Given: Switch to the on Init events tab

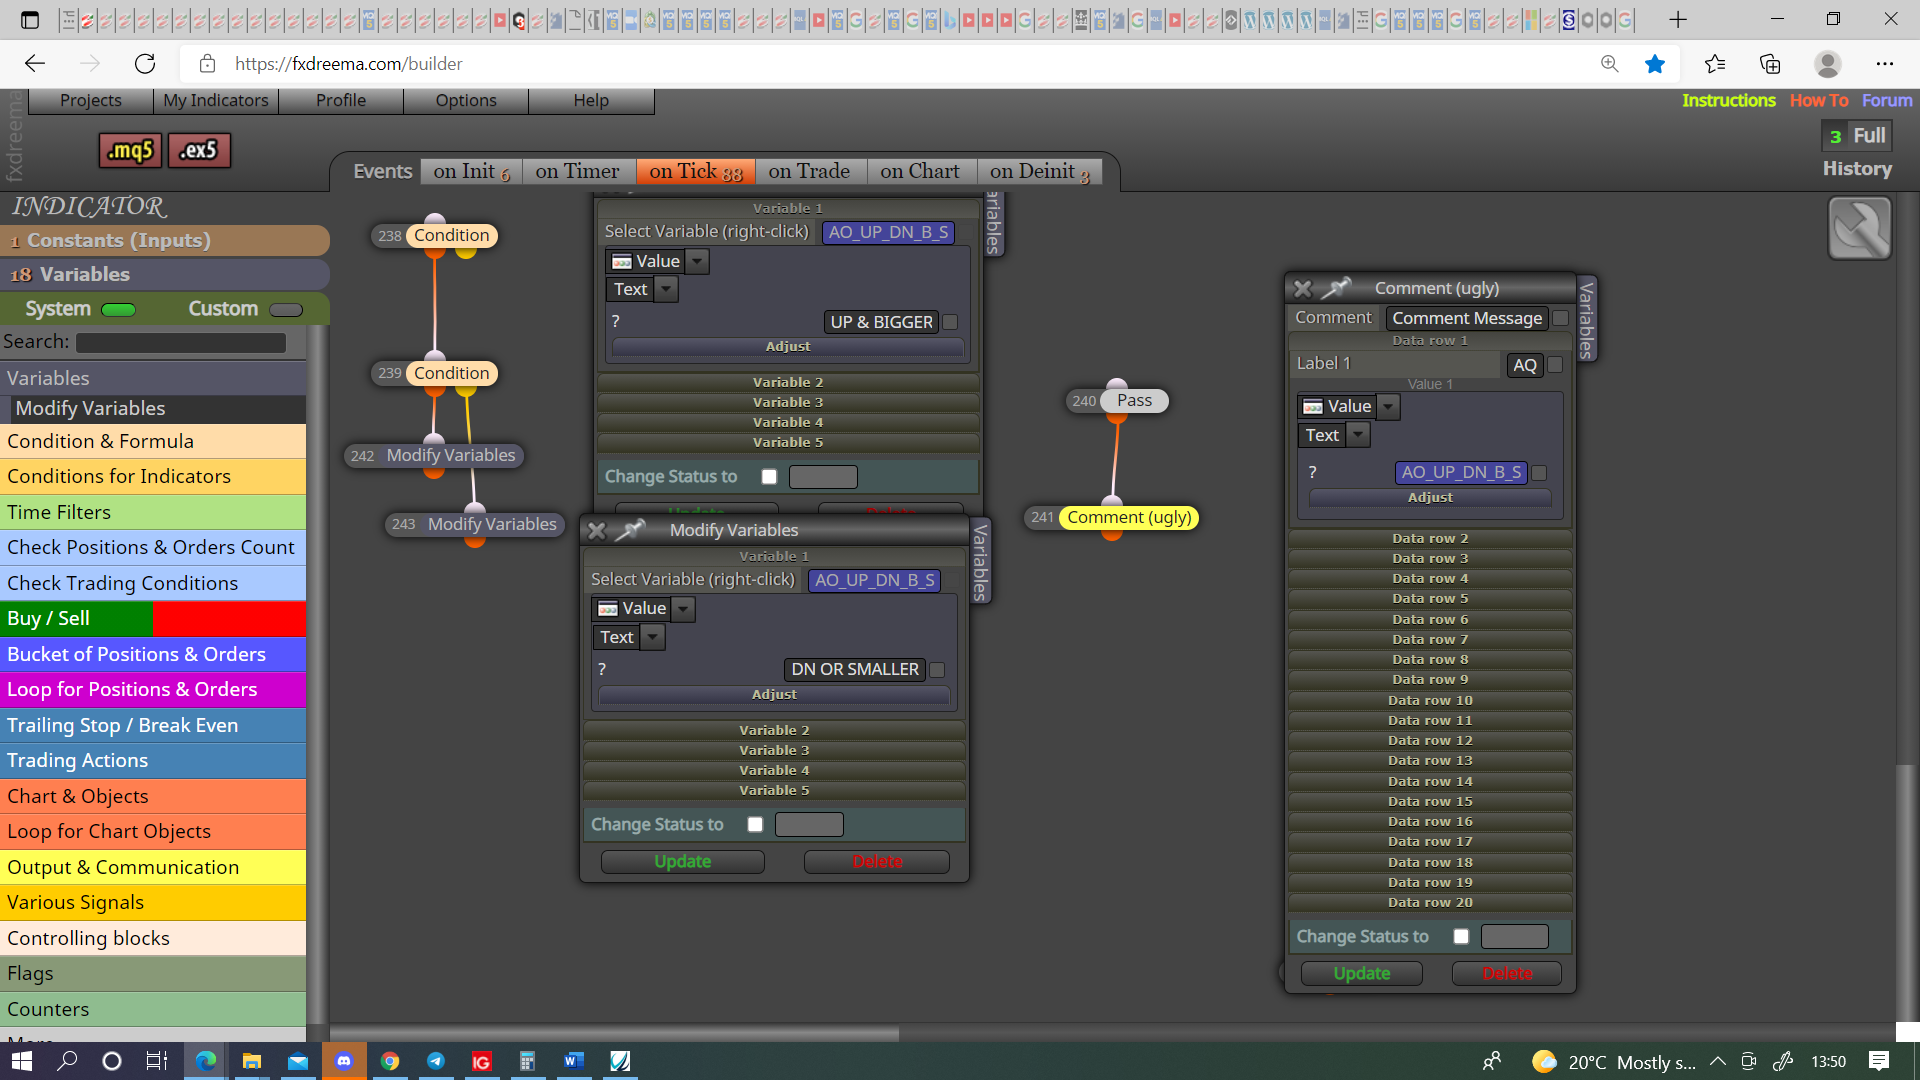Looking at the screenshot, I should pos(472,172).
